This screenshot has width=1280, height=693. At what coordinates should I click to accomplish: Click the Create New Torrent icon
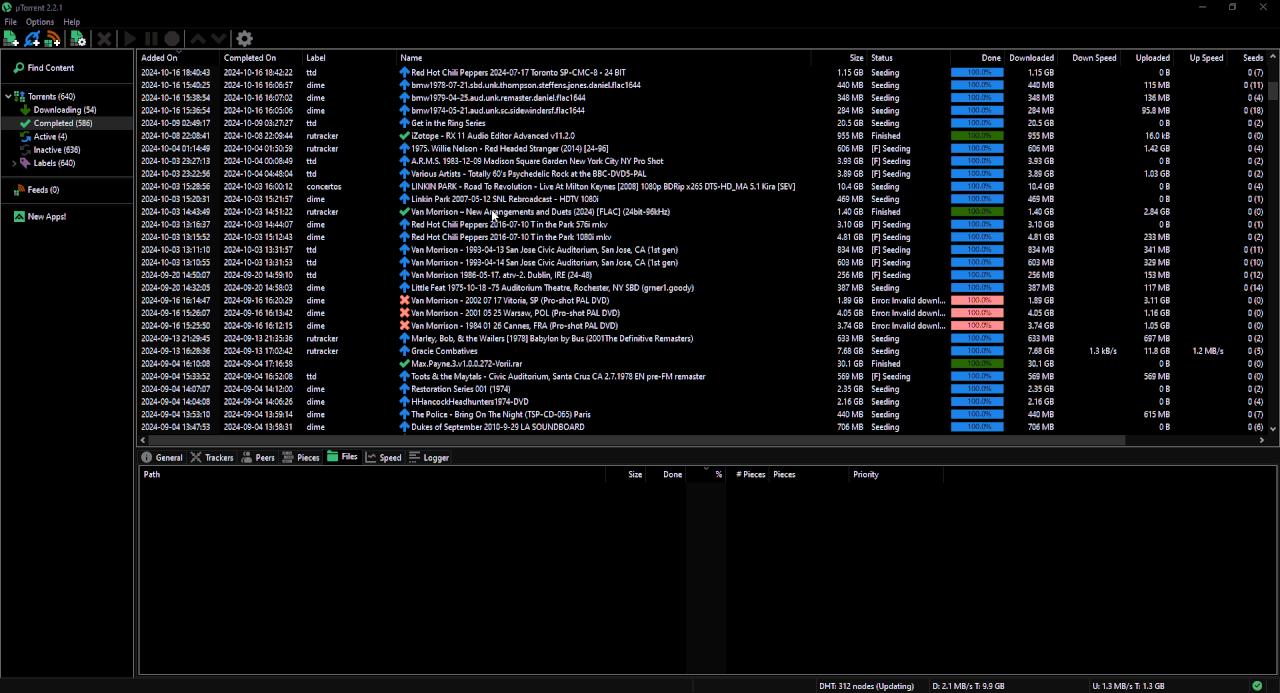(x=78, y=39)
